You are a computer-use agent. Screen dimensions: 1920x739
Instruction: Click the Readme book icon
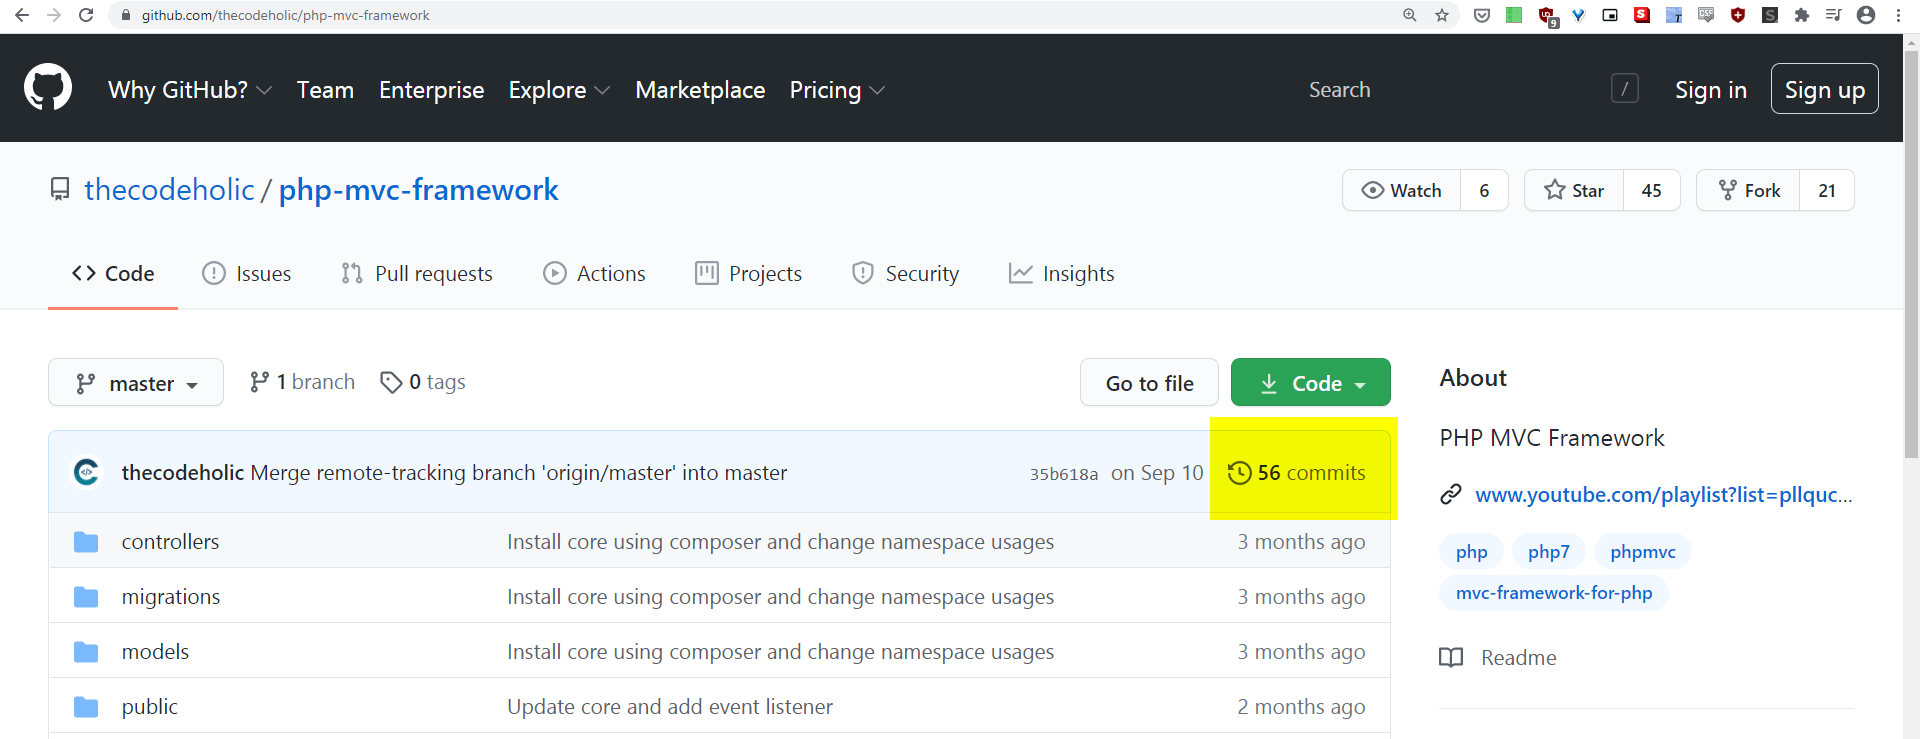[x=1451, y=657]
